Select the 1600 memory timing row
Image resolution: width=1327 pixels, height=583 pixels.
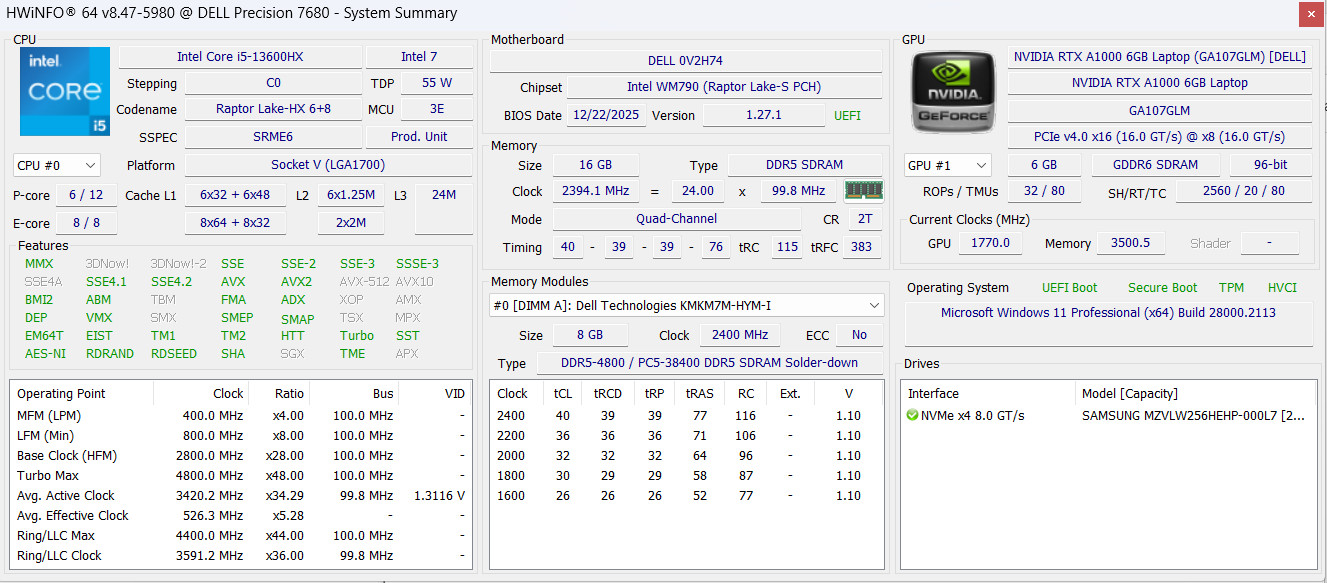pos(686,496)
